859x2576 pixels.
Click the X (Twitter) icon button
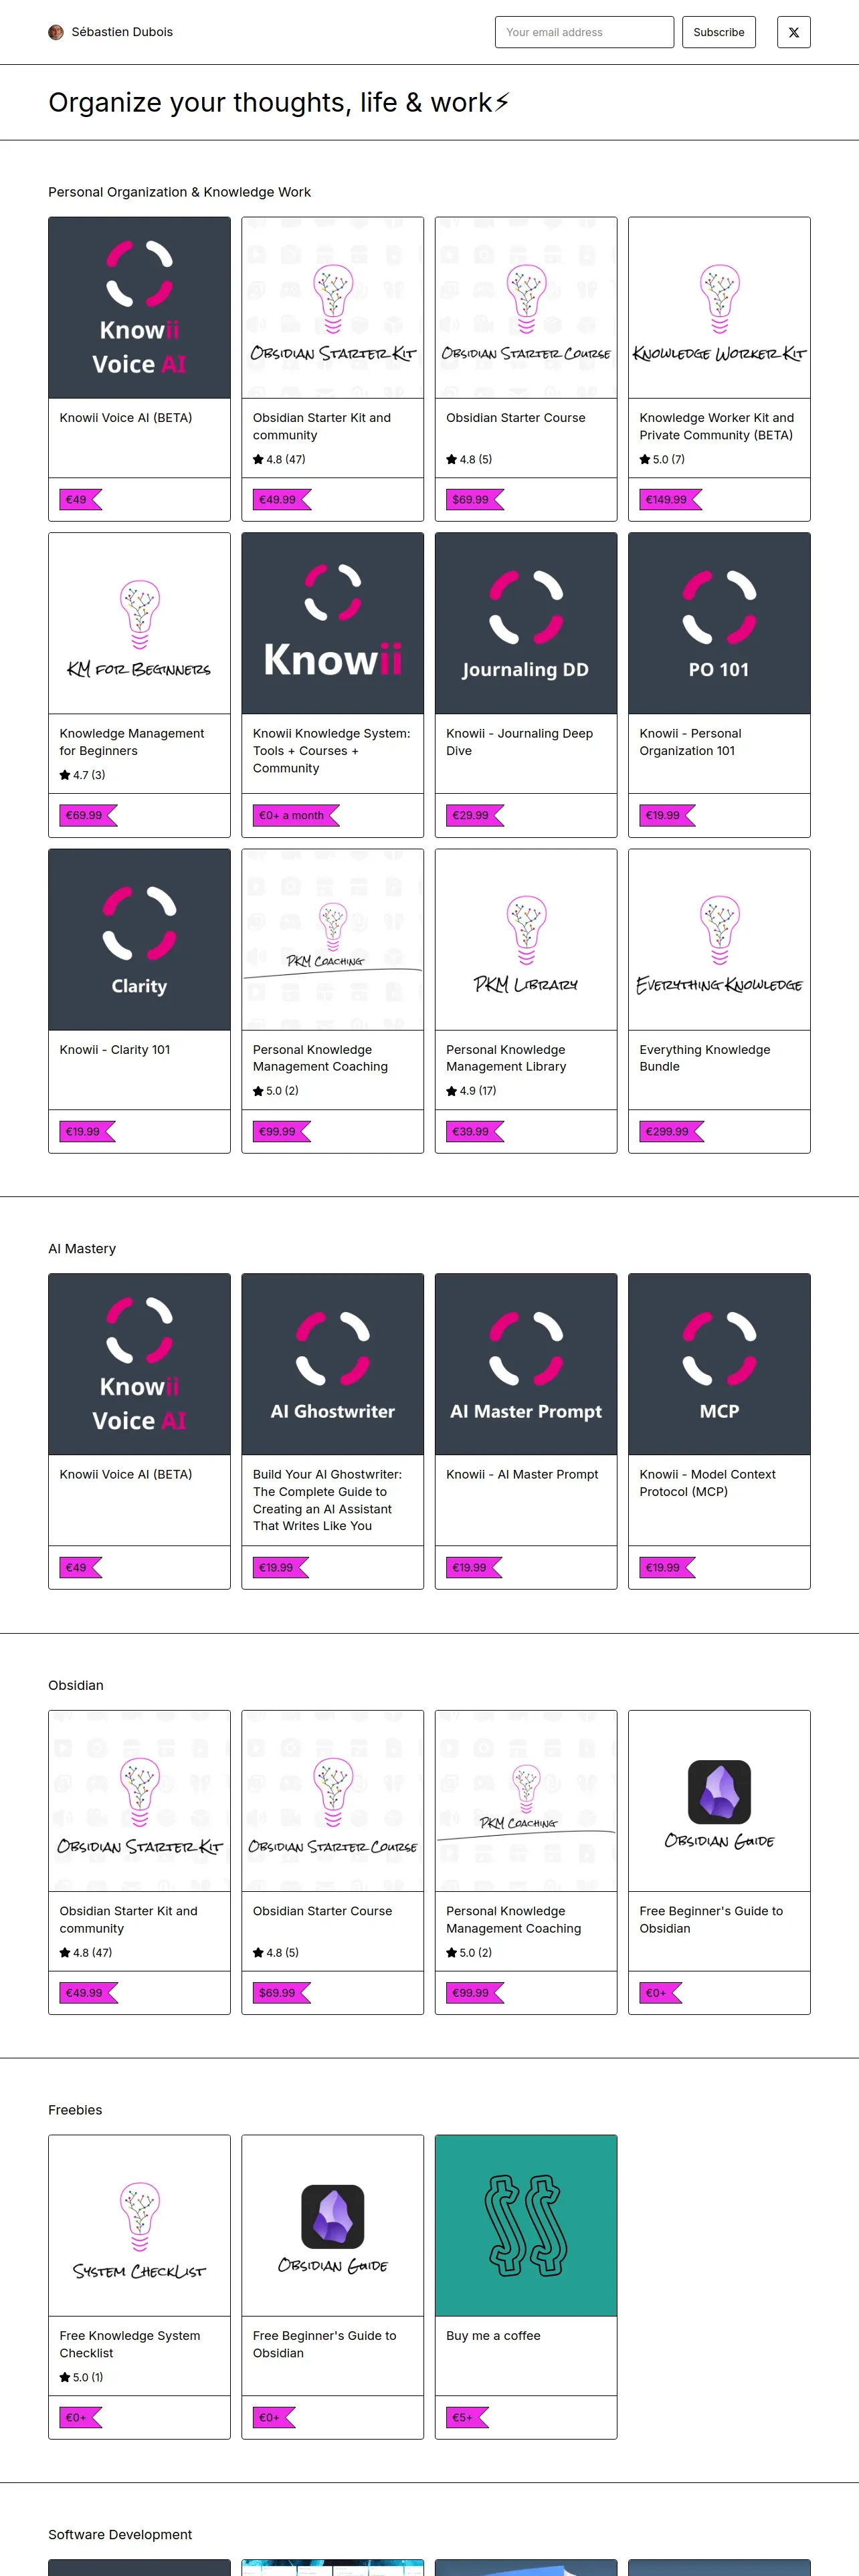tap(793, 32)
